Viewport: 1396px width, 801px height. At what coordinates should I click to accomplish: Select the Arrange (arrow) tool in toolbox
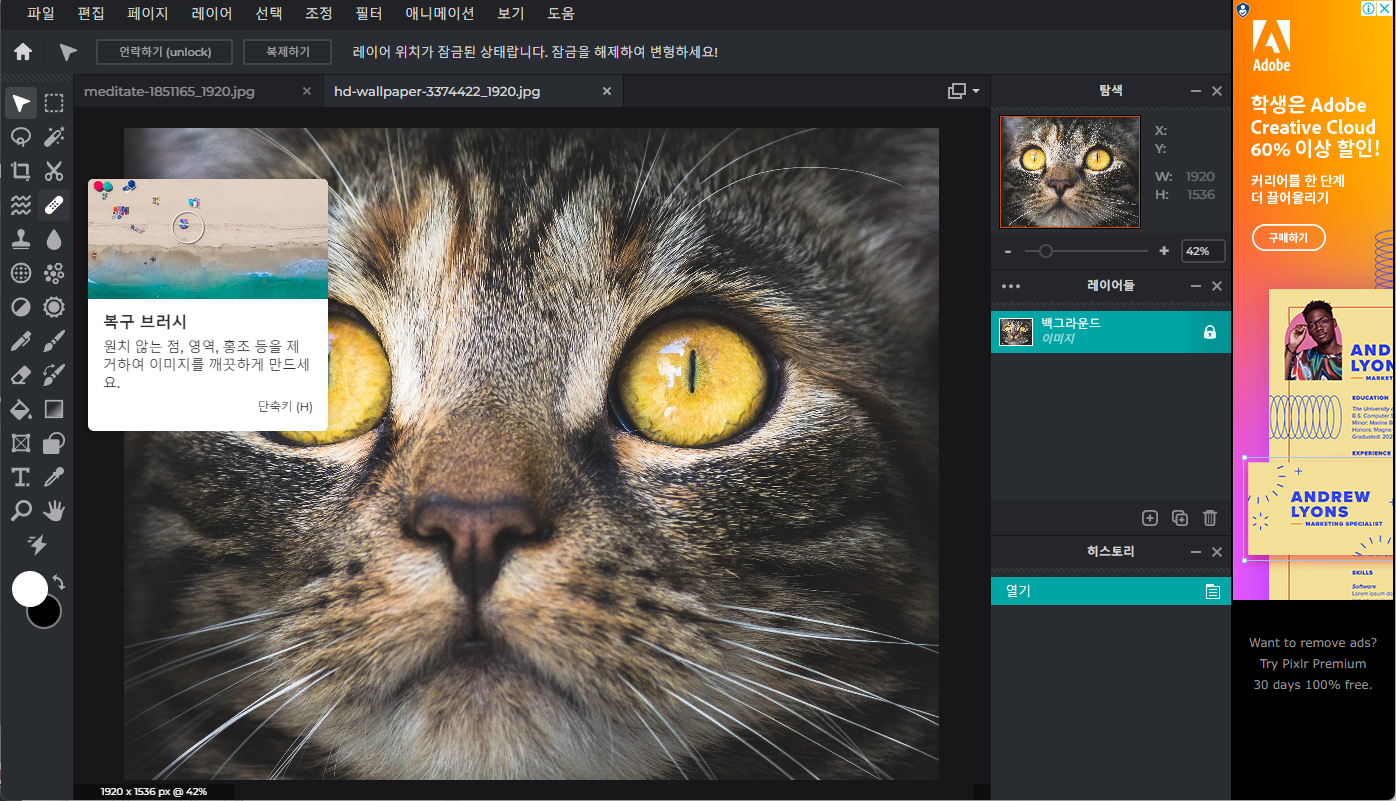(21, 103)
